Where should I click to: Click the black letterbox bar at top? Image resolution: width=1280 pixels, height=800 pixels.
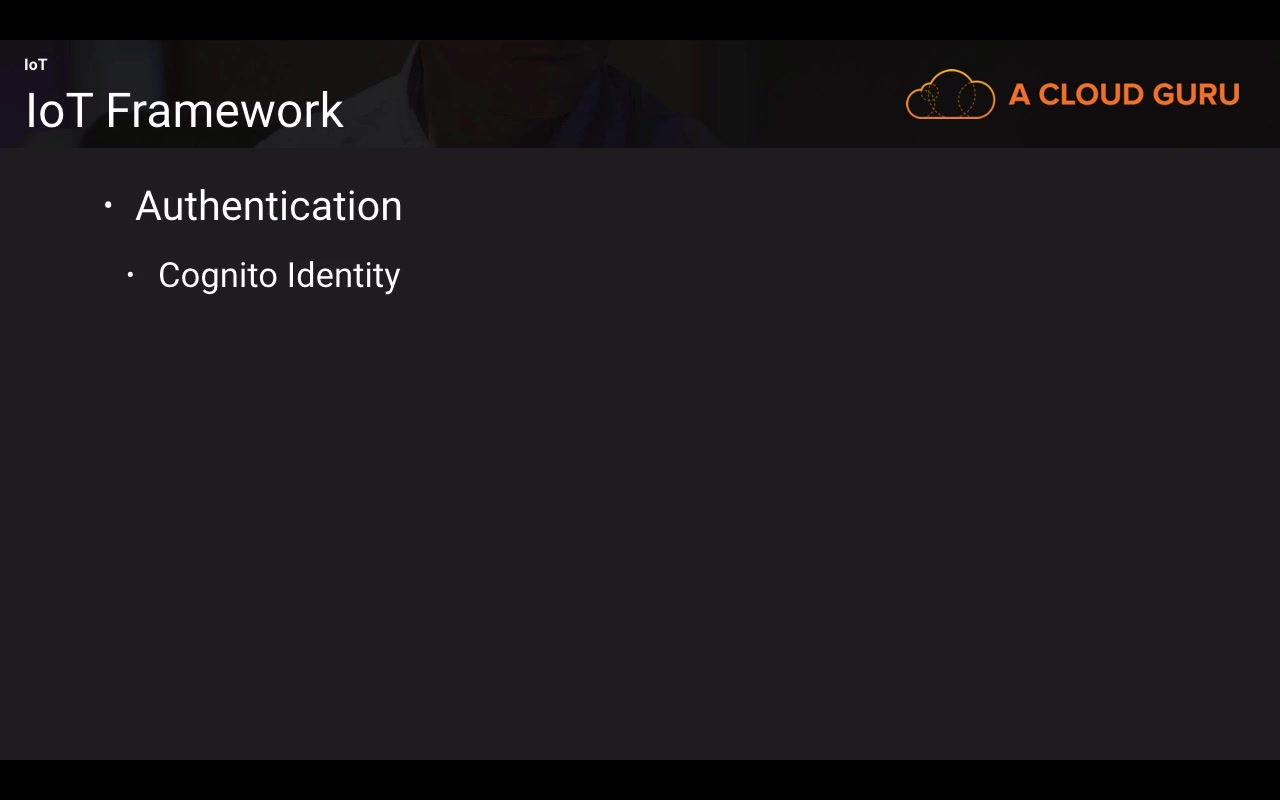(x=640, y=20)
